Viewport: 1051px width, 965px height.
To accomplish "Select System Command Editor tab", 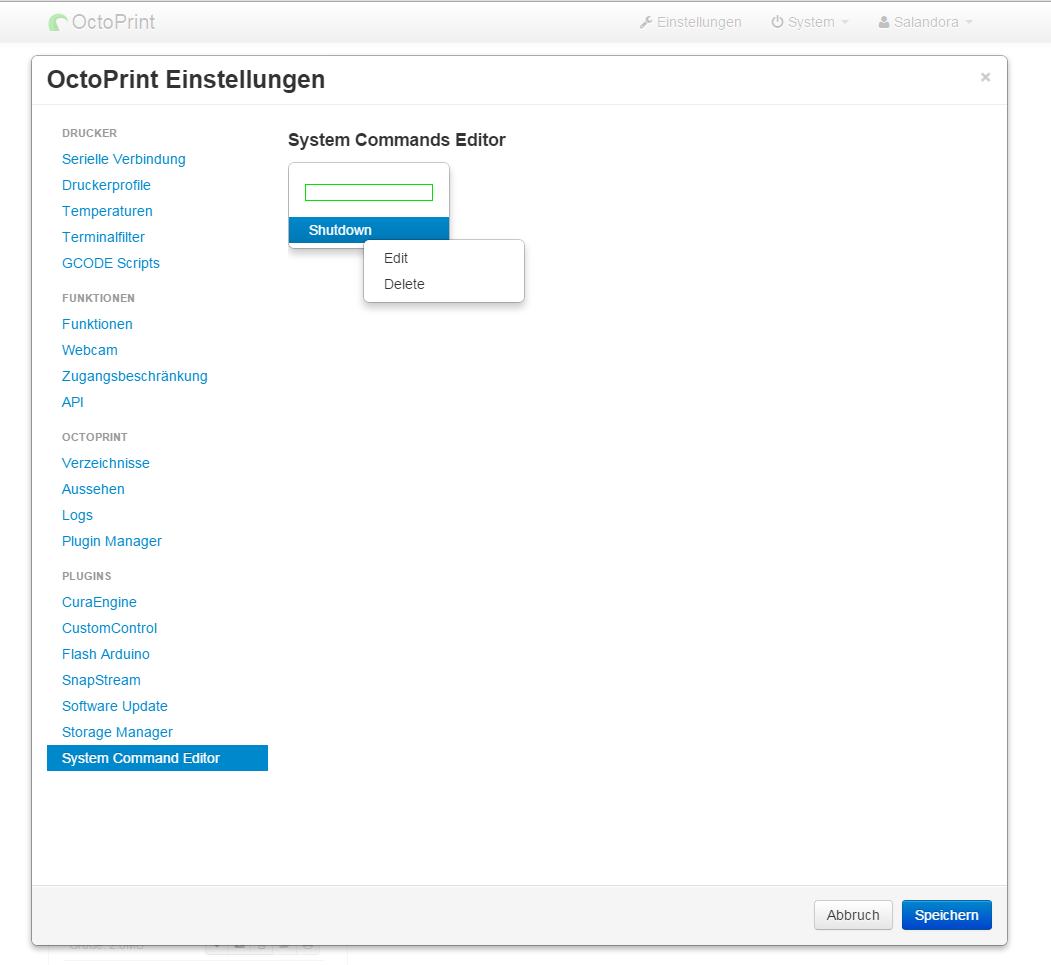I will (x=158, y=758).
